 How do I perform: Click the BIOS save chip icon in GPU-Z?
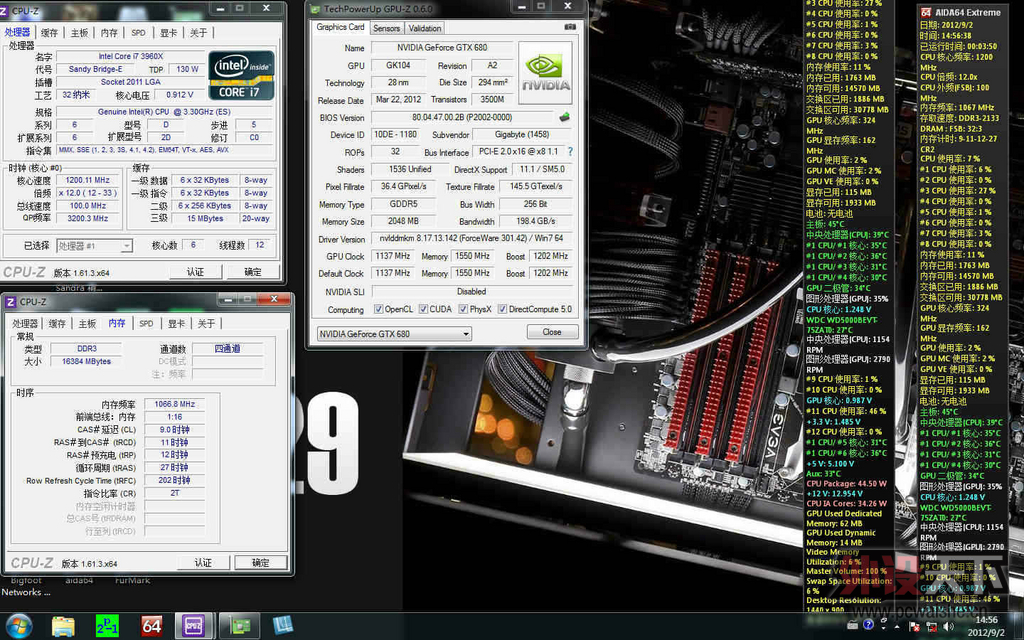pos(564,118)
